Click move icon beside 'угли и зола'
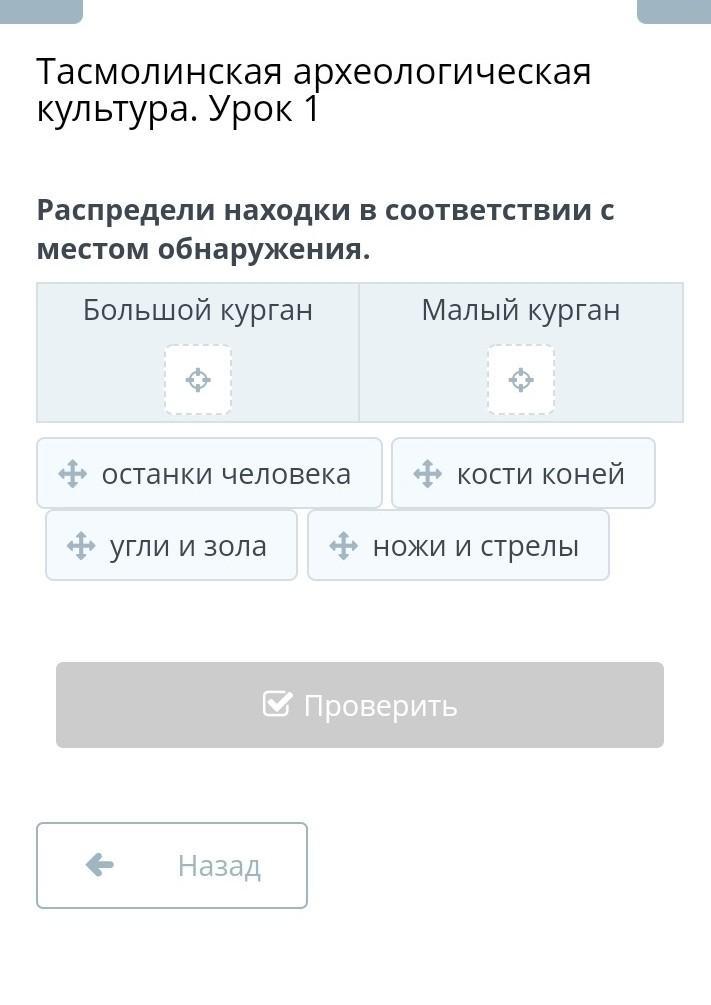Viewport: 711px width, 1005px height. (81, 546)
